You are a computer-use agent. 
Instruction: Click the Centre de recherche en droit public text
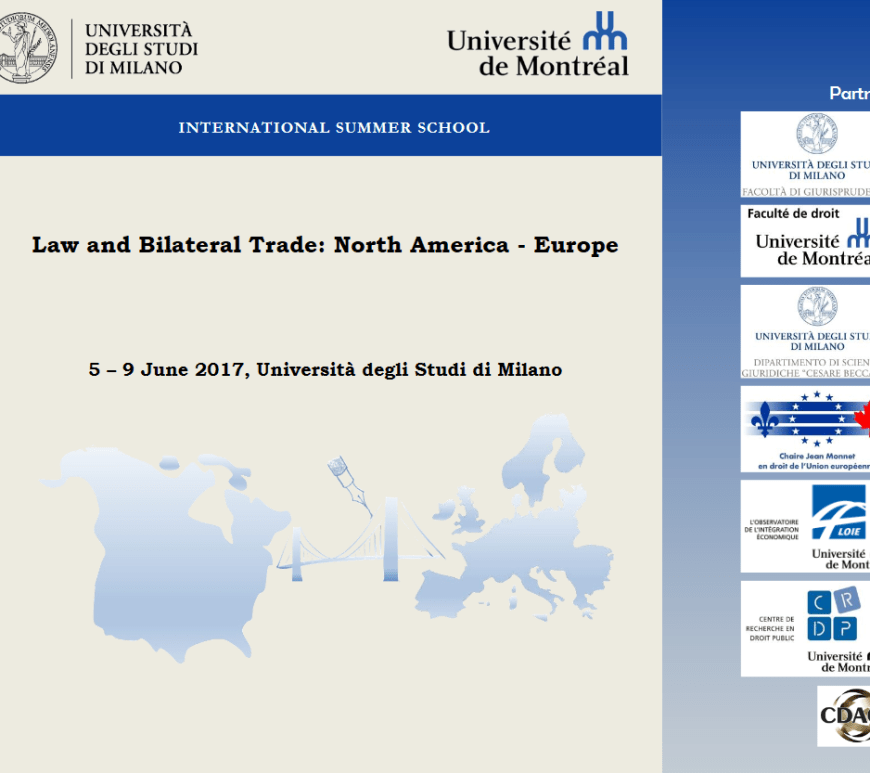(770, 629)
